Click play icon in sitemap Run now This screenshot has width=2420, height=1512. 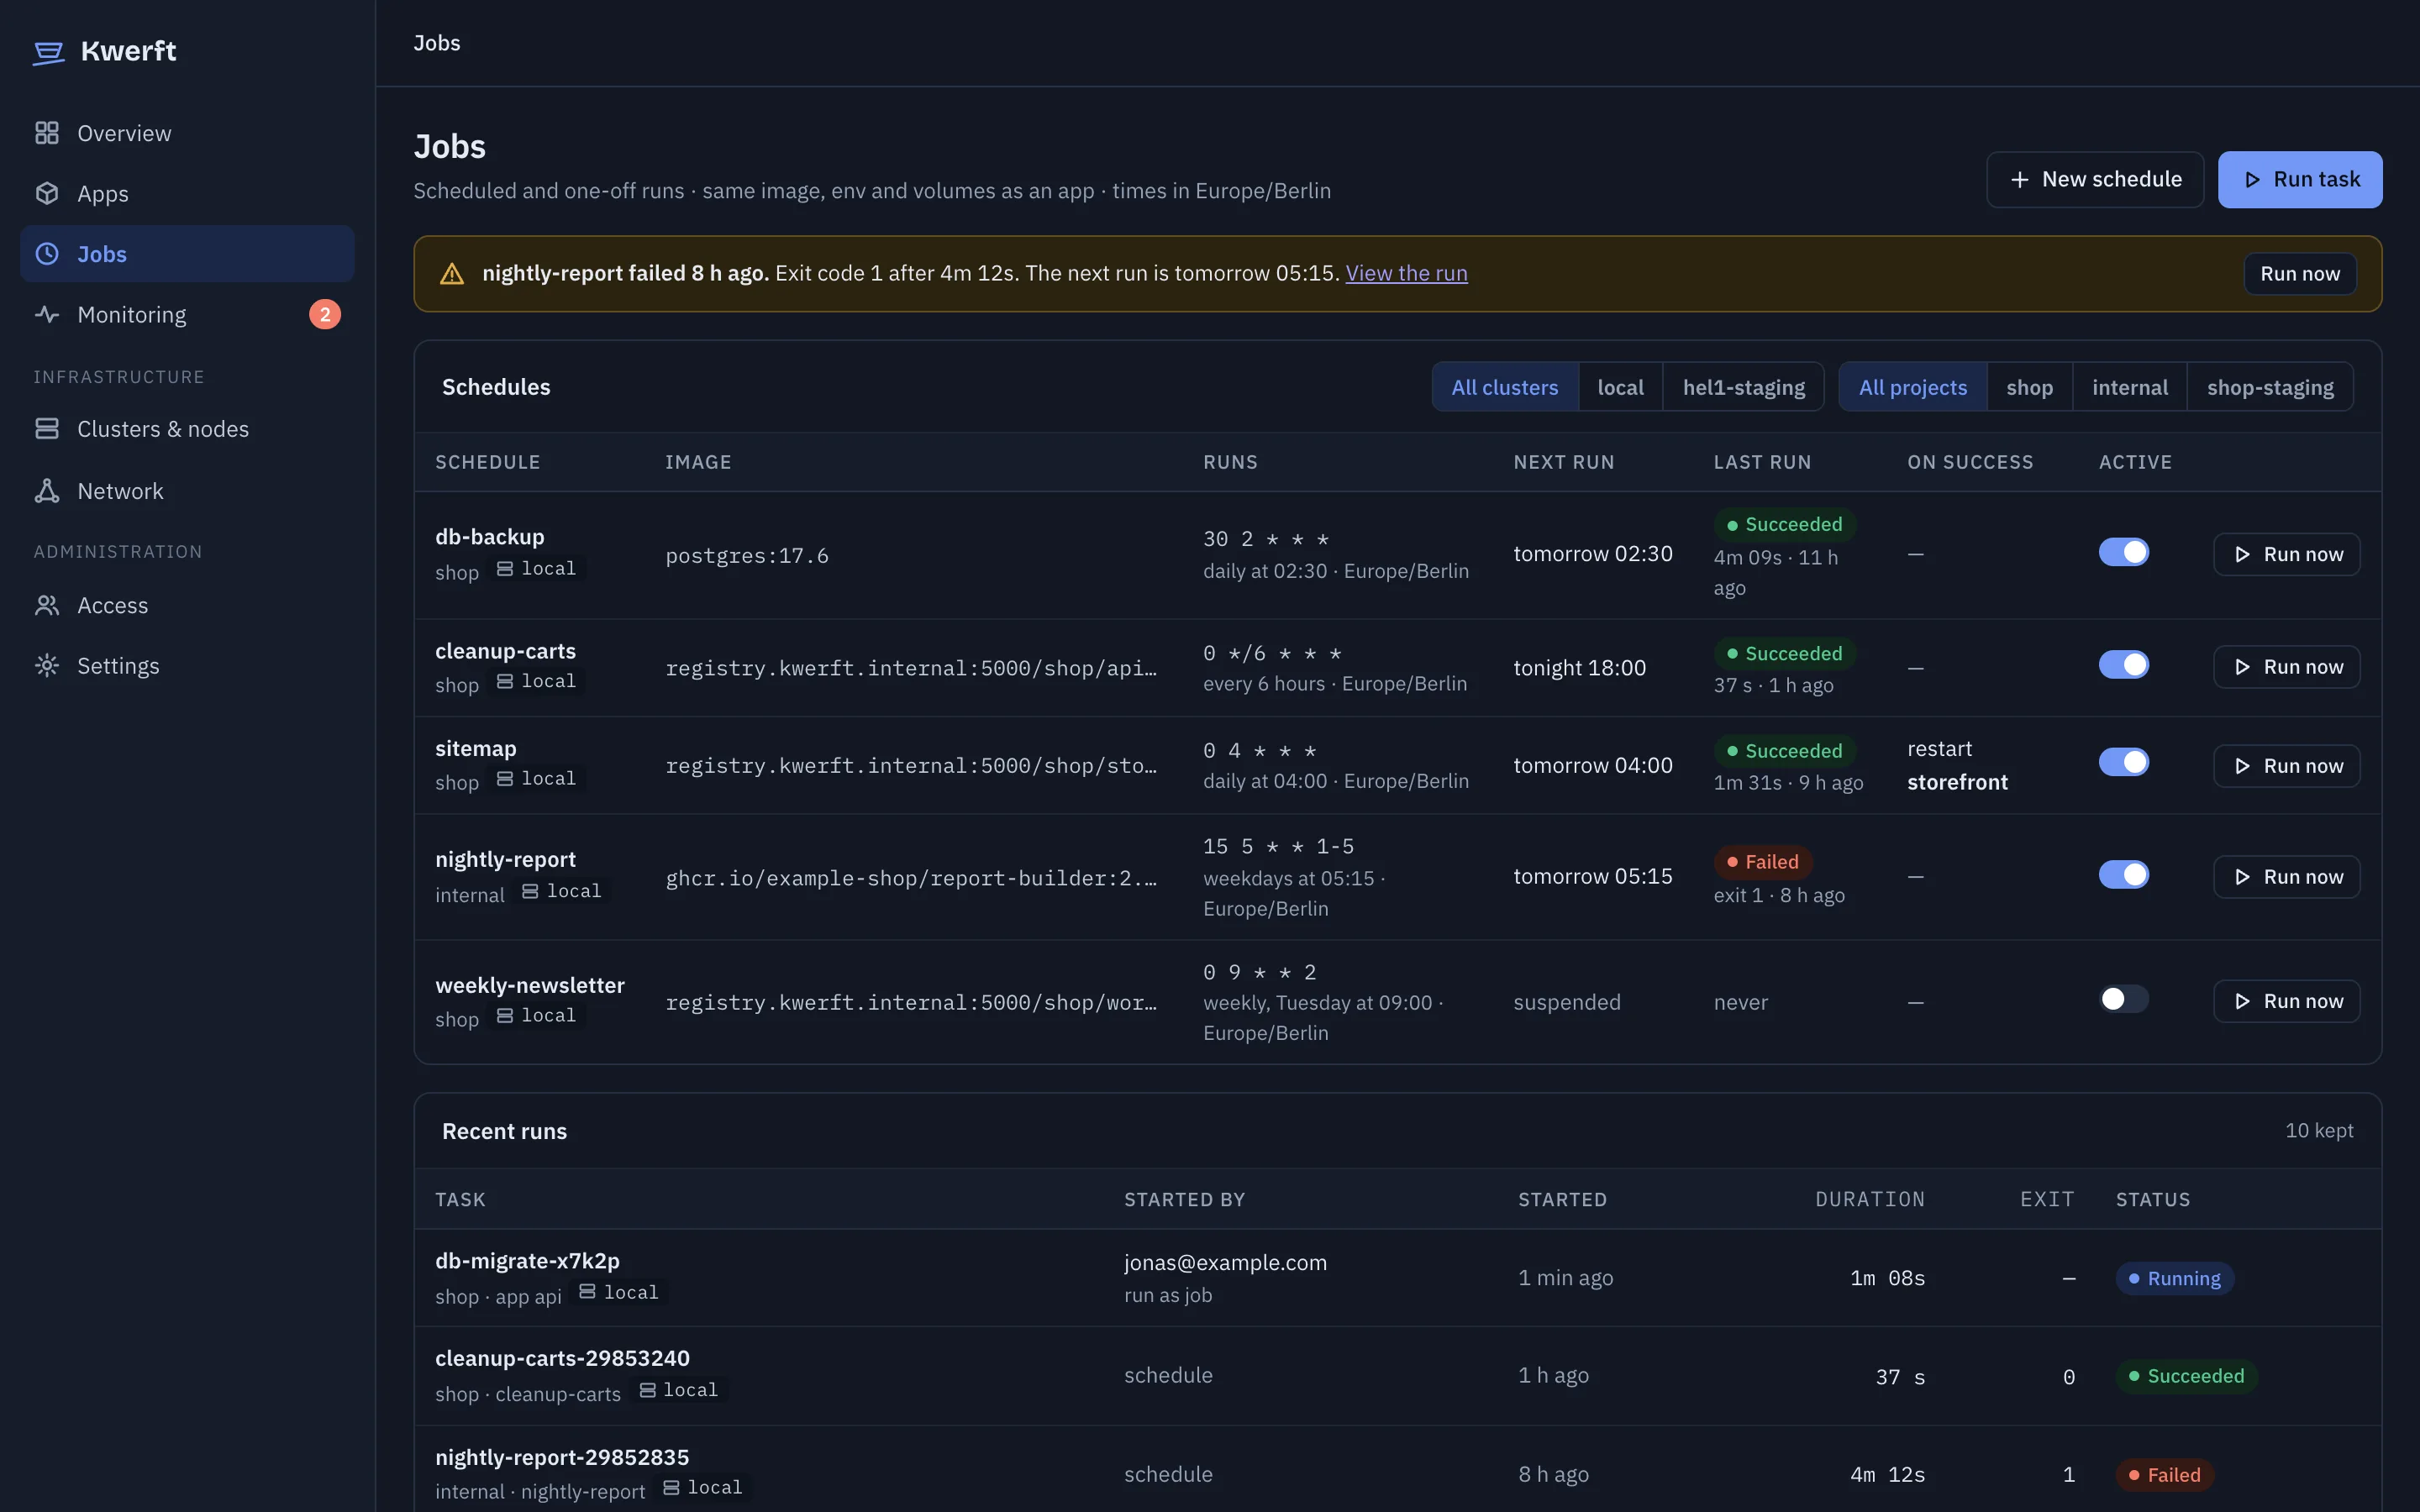click(2243, 766)
